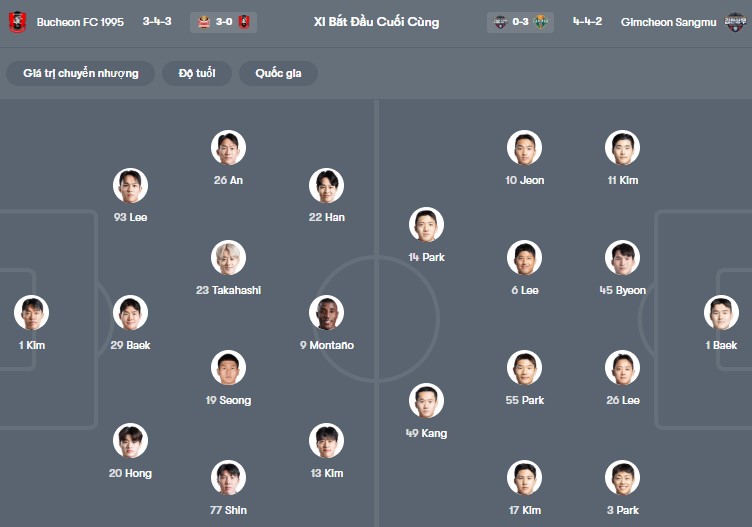
Task: Select player 14 Park's avatar
Action: point(426,224)
